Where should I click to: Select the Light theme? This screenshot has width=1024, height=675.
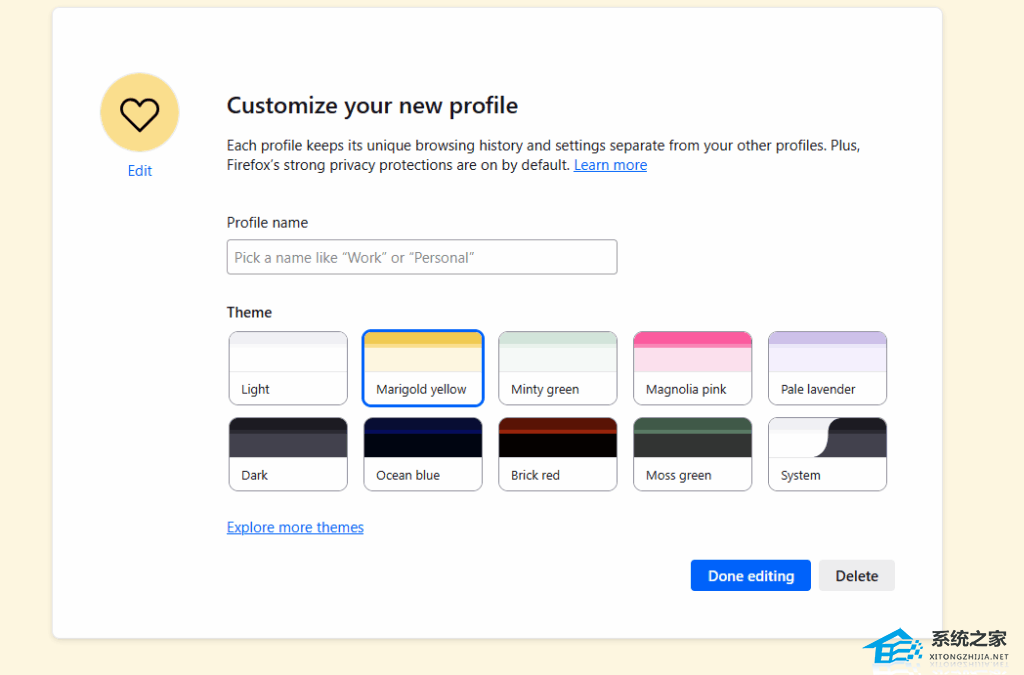pos(288,368)
